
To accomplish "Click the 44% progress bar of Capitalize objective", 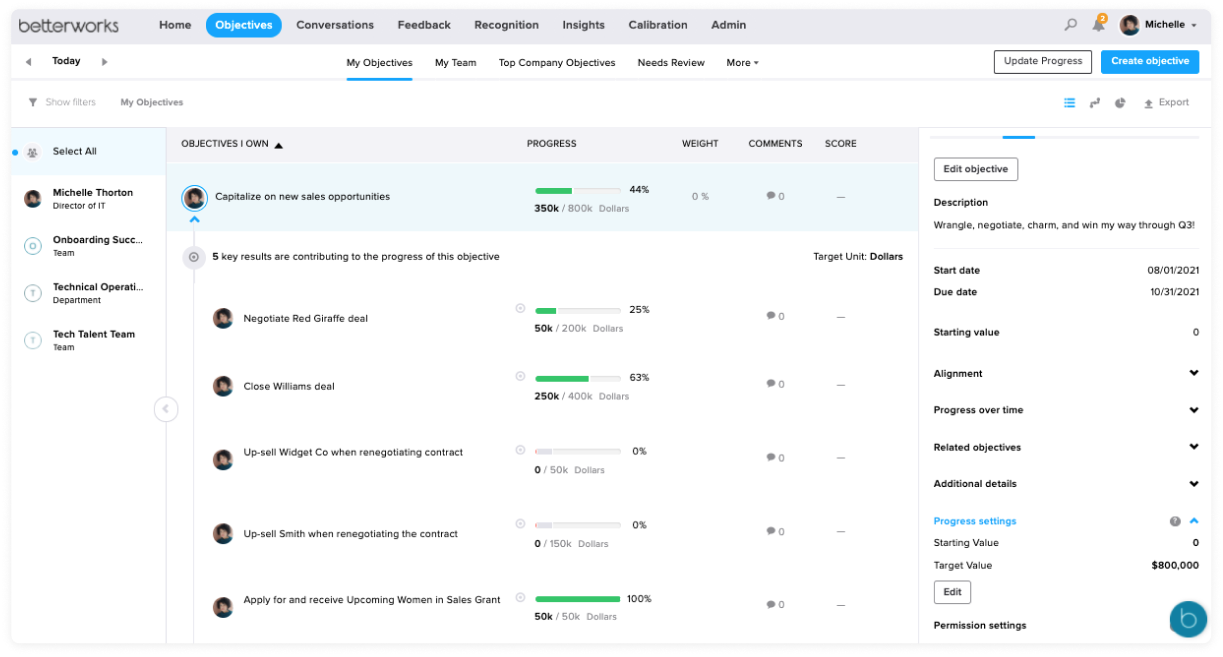I will [x=578, y=190].
